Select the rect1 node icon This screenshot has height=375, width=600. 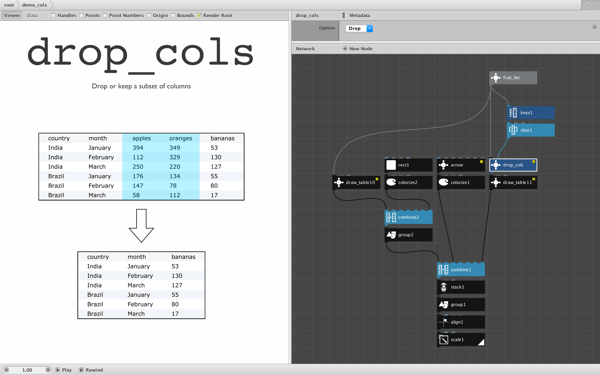click(x=391, y=165)
